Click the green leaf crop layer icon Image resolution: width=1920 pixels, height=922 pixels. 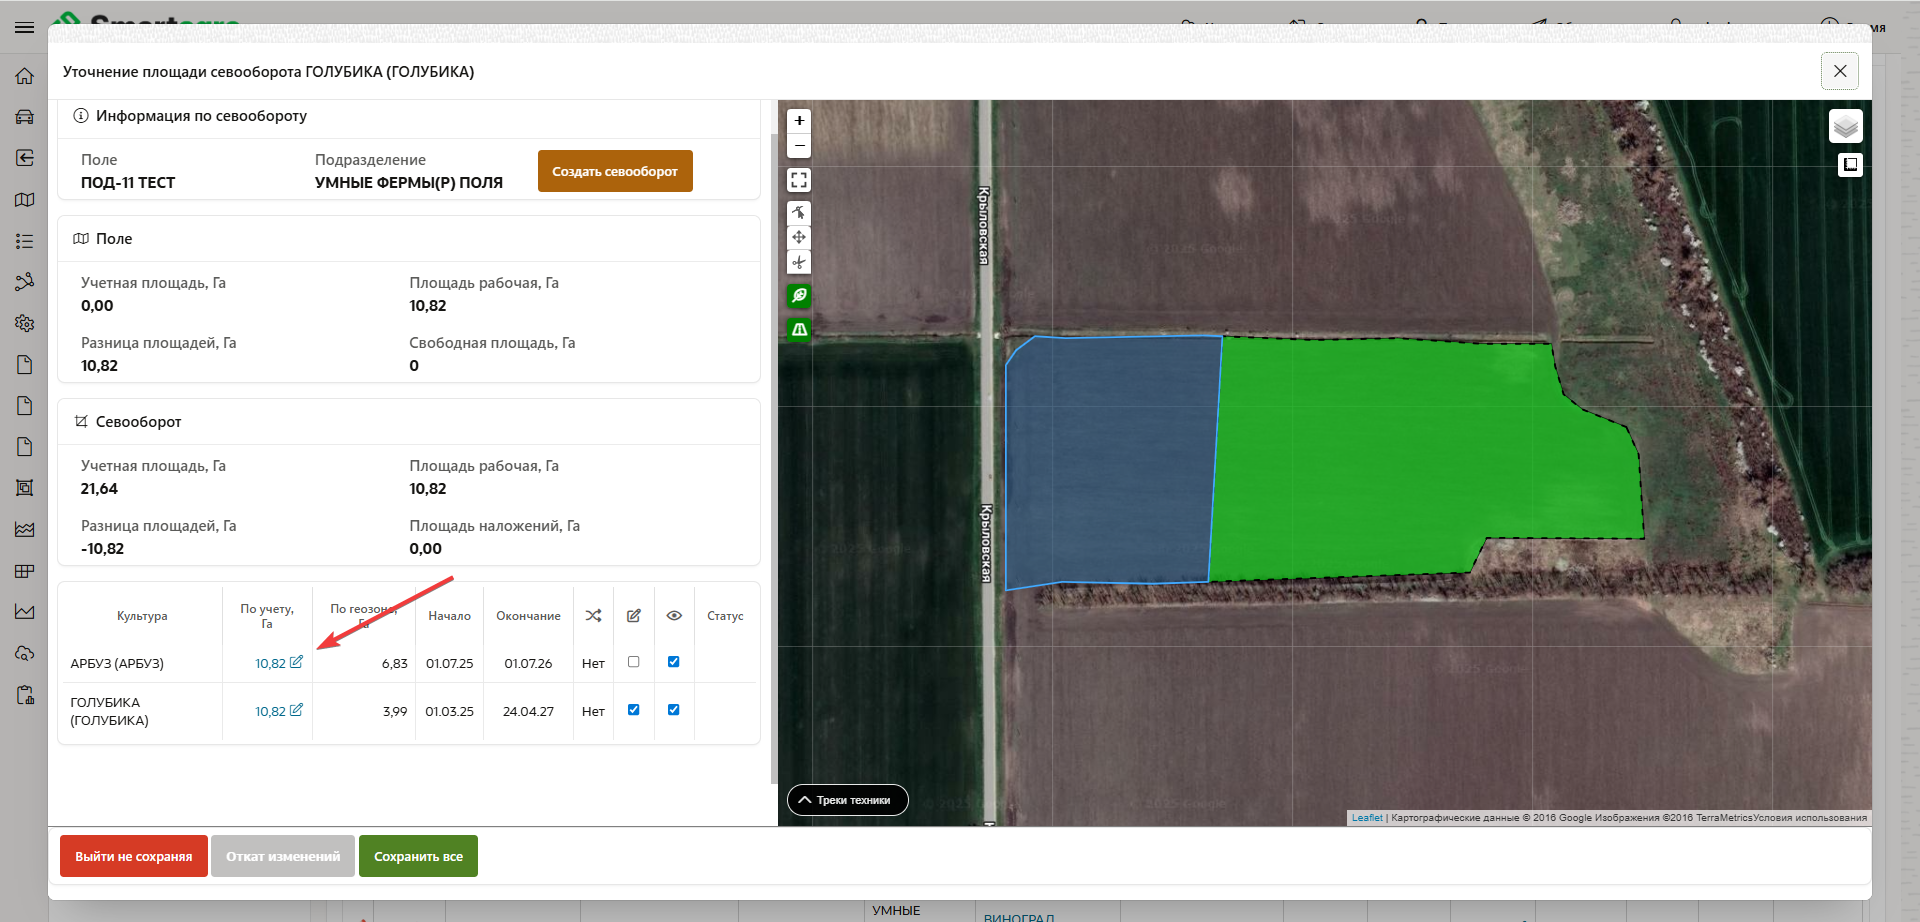[x=799, y=296]
